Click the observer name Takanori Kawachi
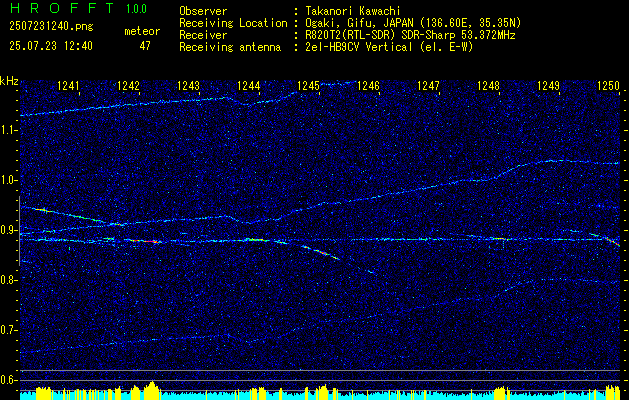Viewport: 629px width, 400px height. click(353, 11)
